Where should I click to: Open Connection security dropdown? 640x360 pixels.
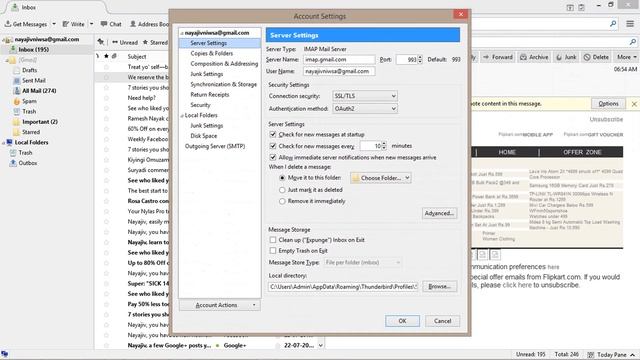364,96
